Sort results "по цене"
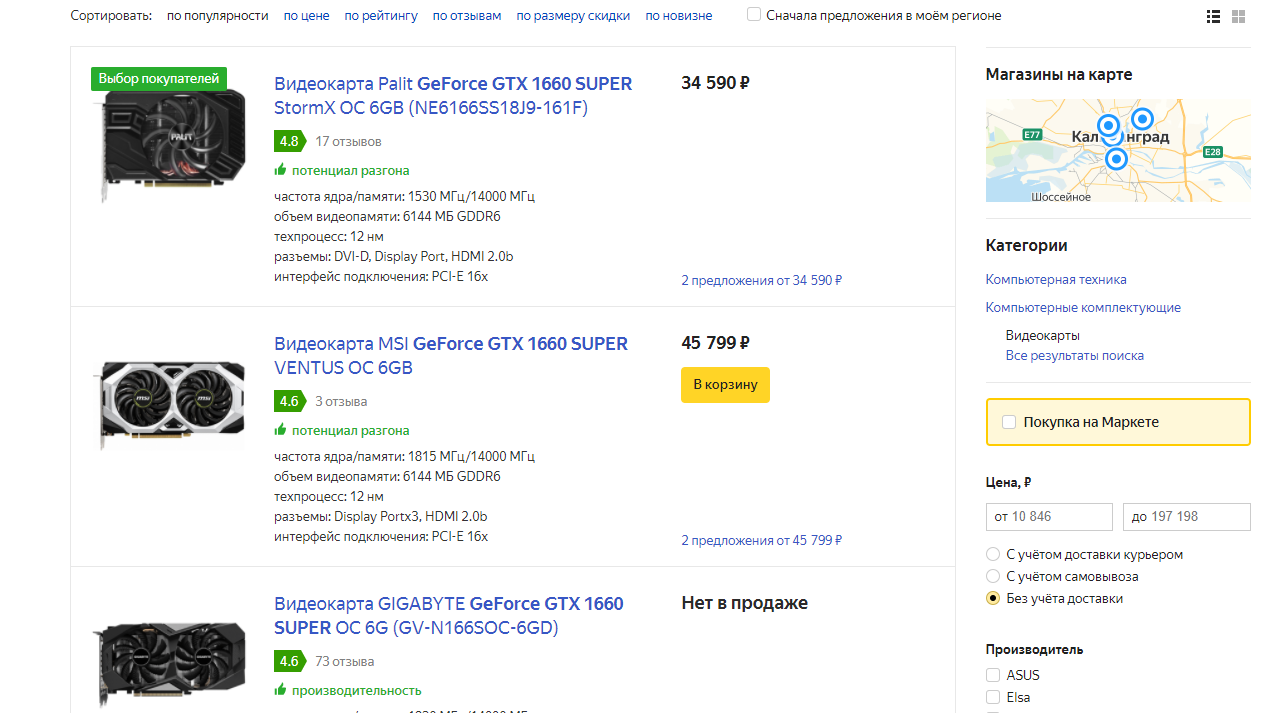This screenshot has height=713, width=1276. (306, 16)
